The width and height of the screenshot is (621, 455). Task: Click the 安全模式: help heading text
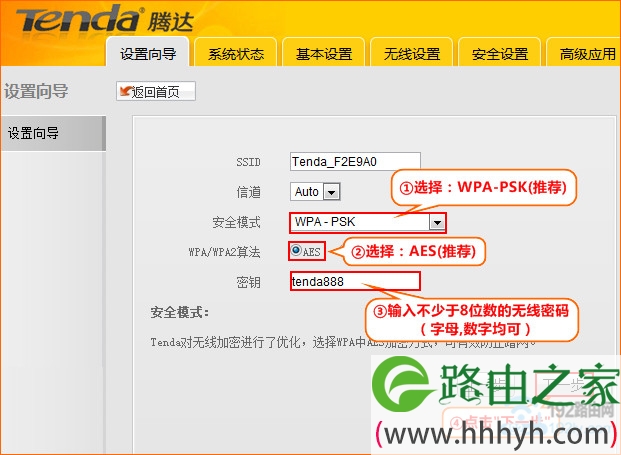pos(179,312)
